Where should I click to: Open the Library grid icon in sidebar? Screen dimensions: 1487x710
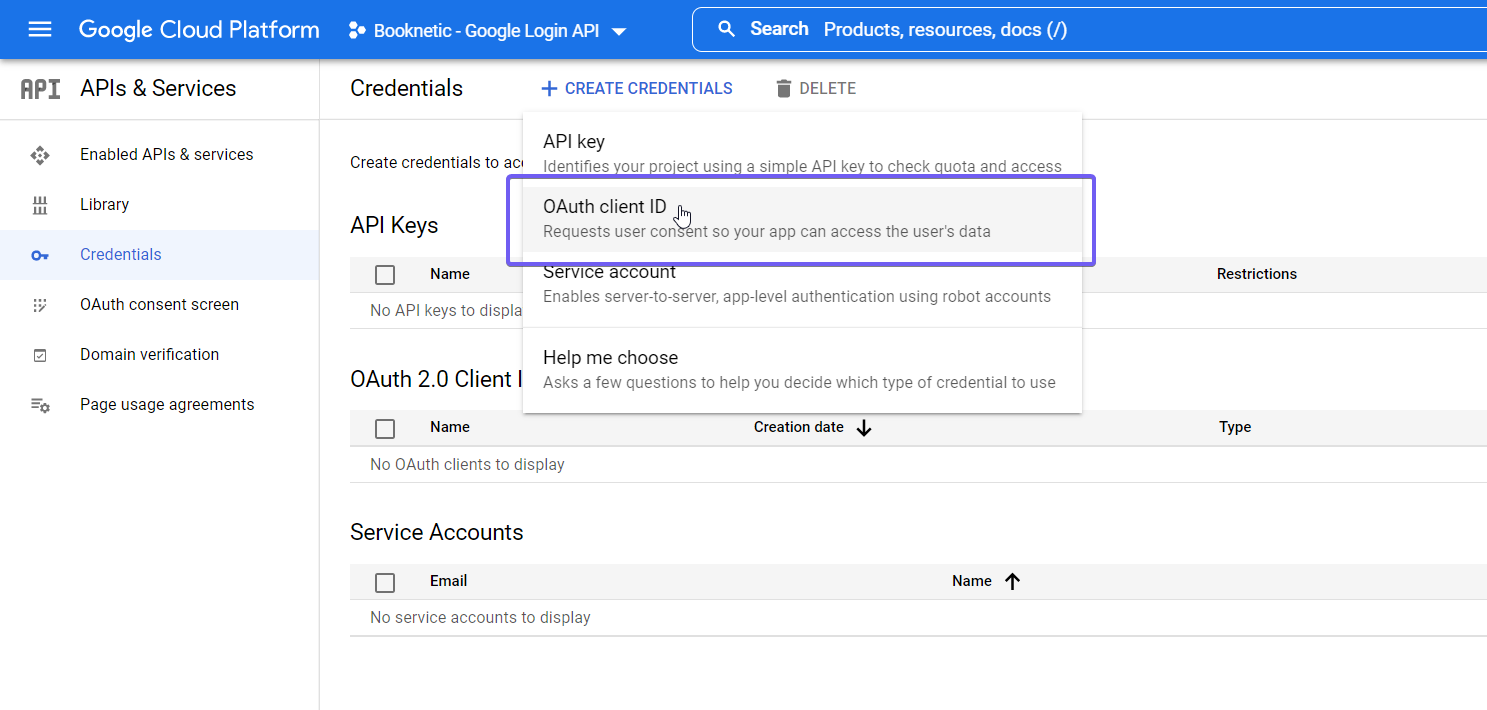pos(40,204)
